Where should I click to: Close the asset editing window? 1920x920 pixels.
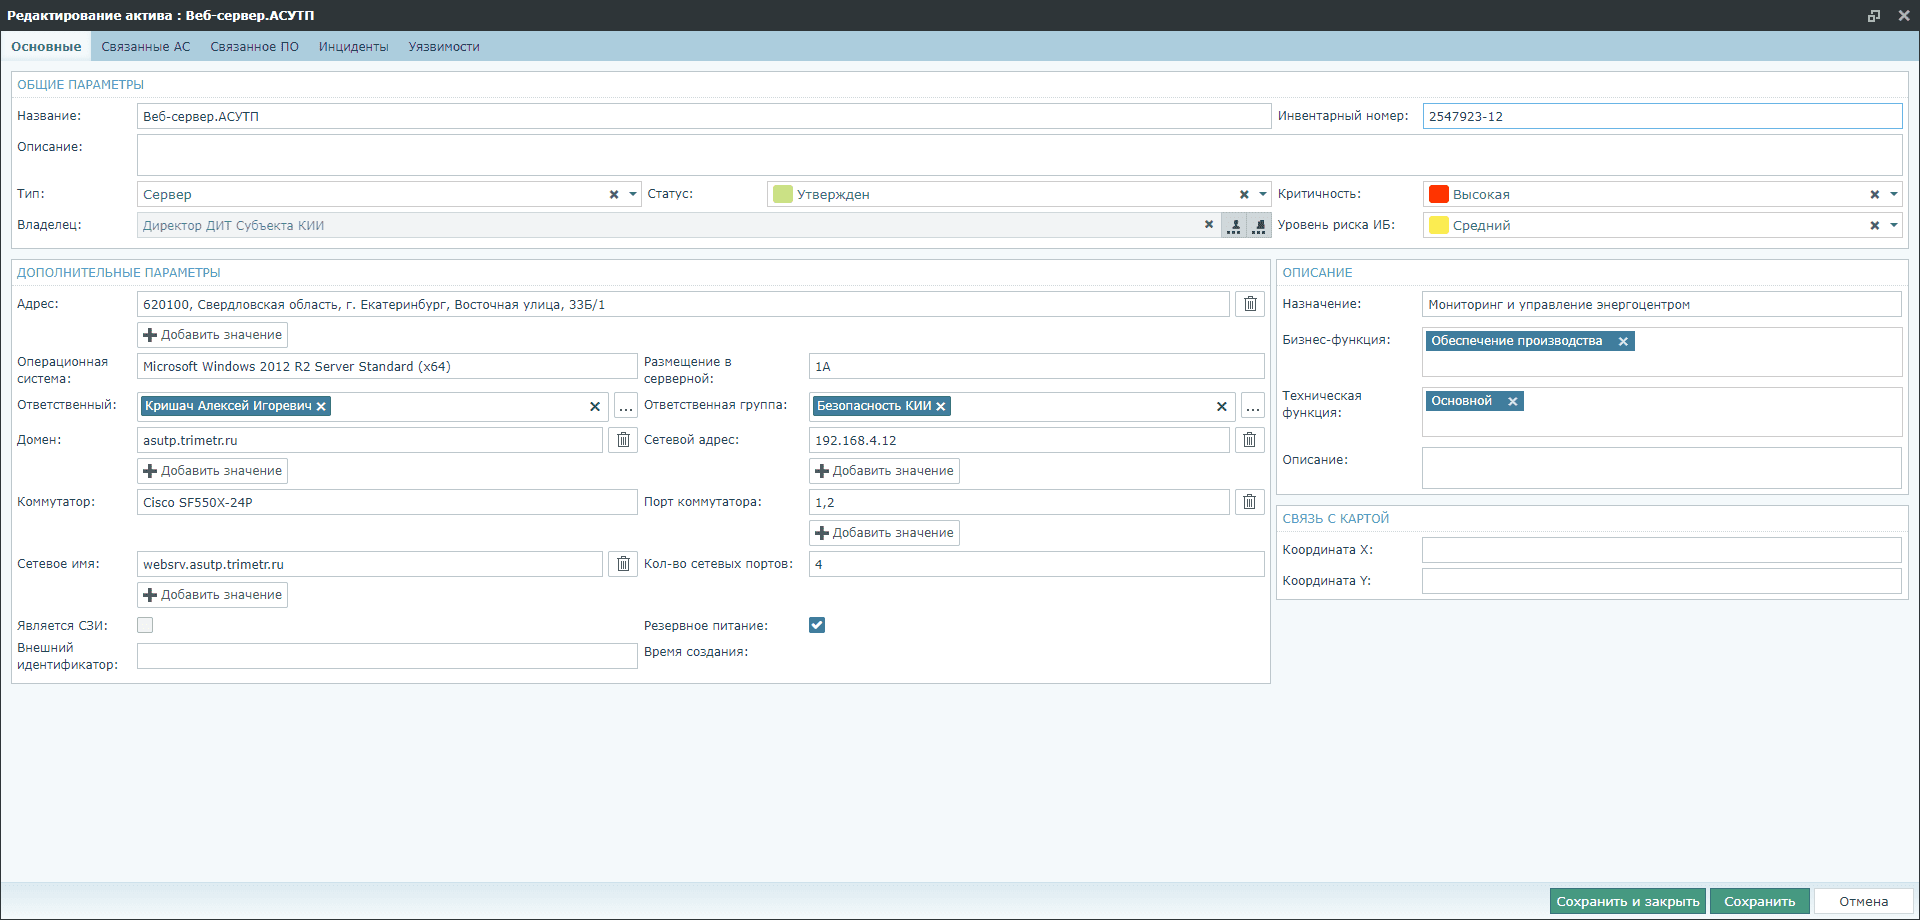(1904, 15)
